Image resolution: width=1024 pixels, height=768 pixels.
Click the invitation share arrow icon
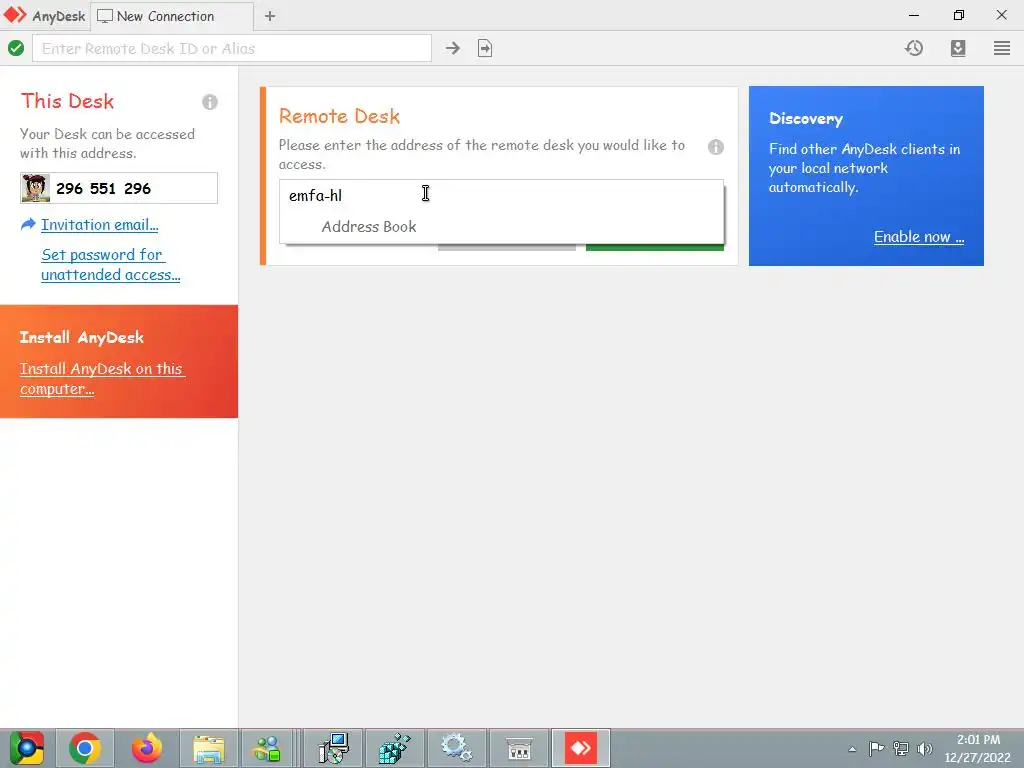click(28, 225)
